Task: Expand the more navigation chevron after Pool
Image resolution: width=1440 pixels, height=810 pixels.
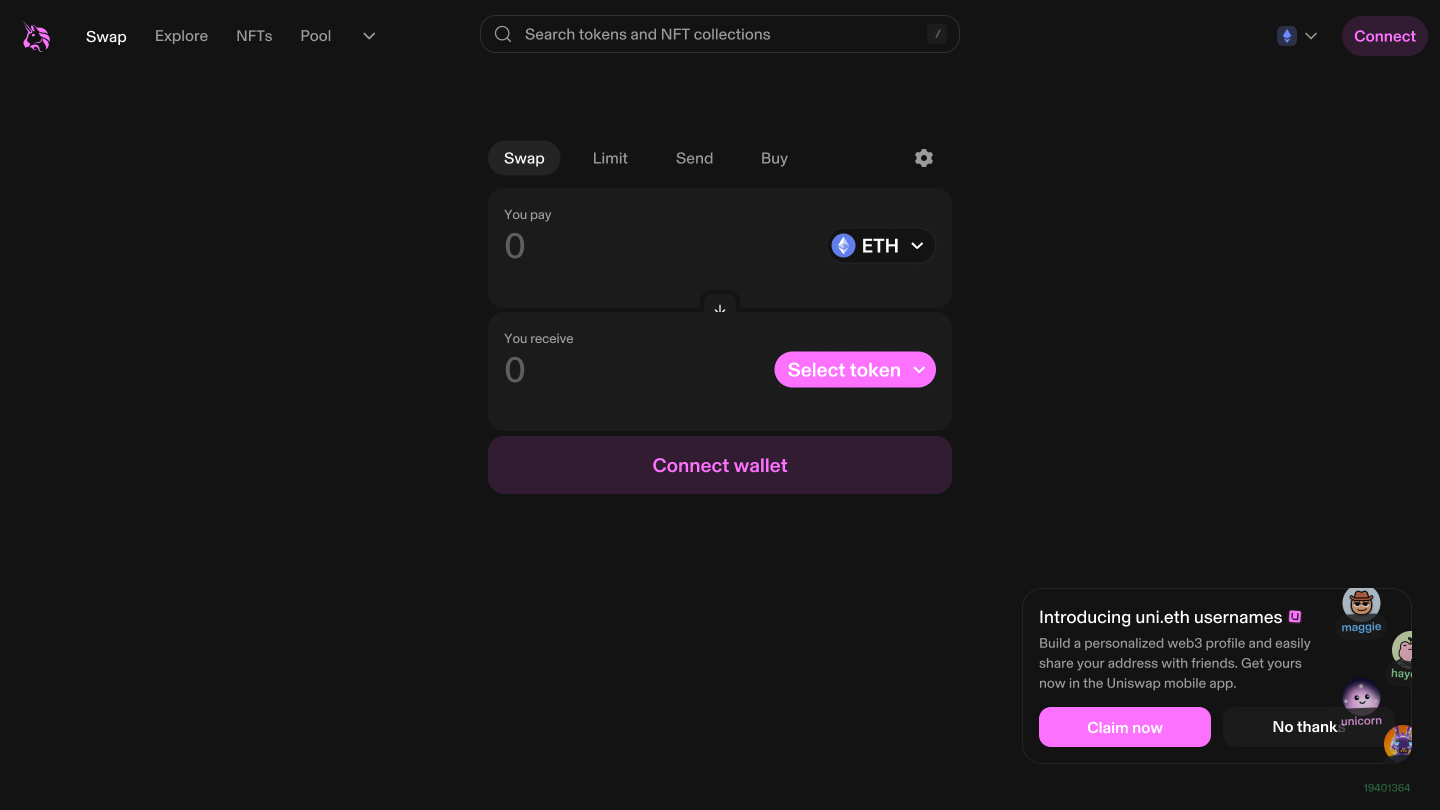Action: [369, 36]
